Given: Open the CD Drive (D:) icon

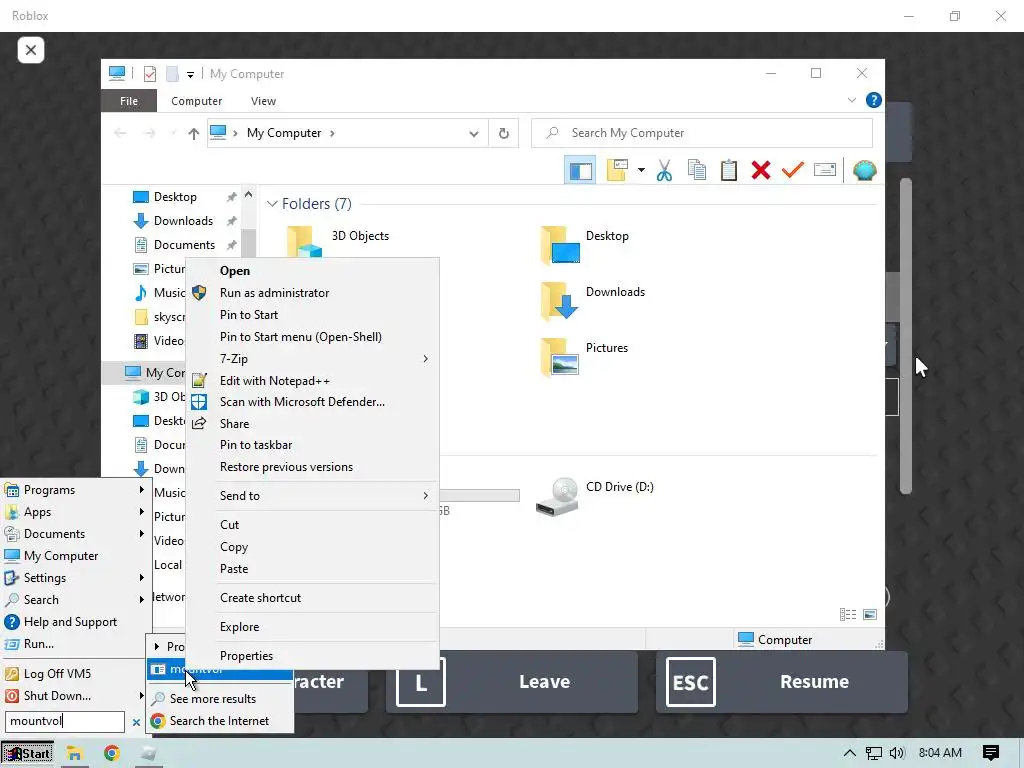Looking at the screenshot, I should (557, 496).
